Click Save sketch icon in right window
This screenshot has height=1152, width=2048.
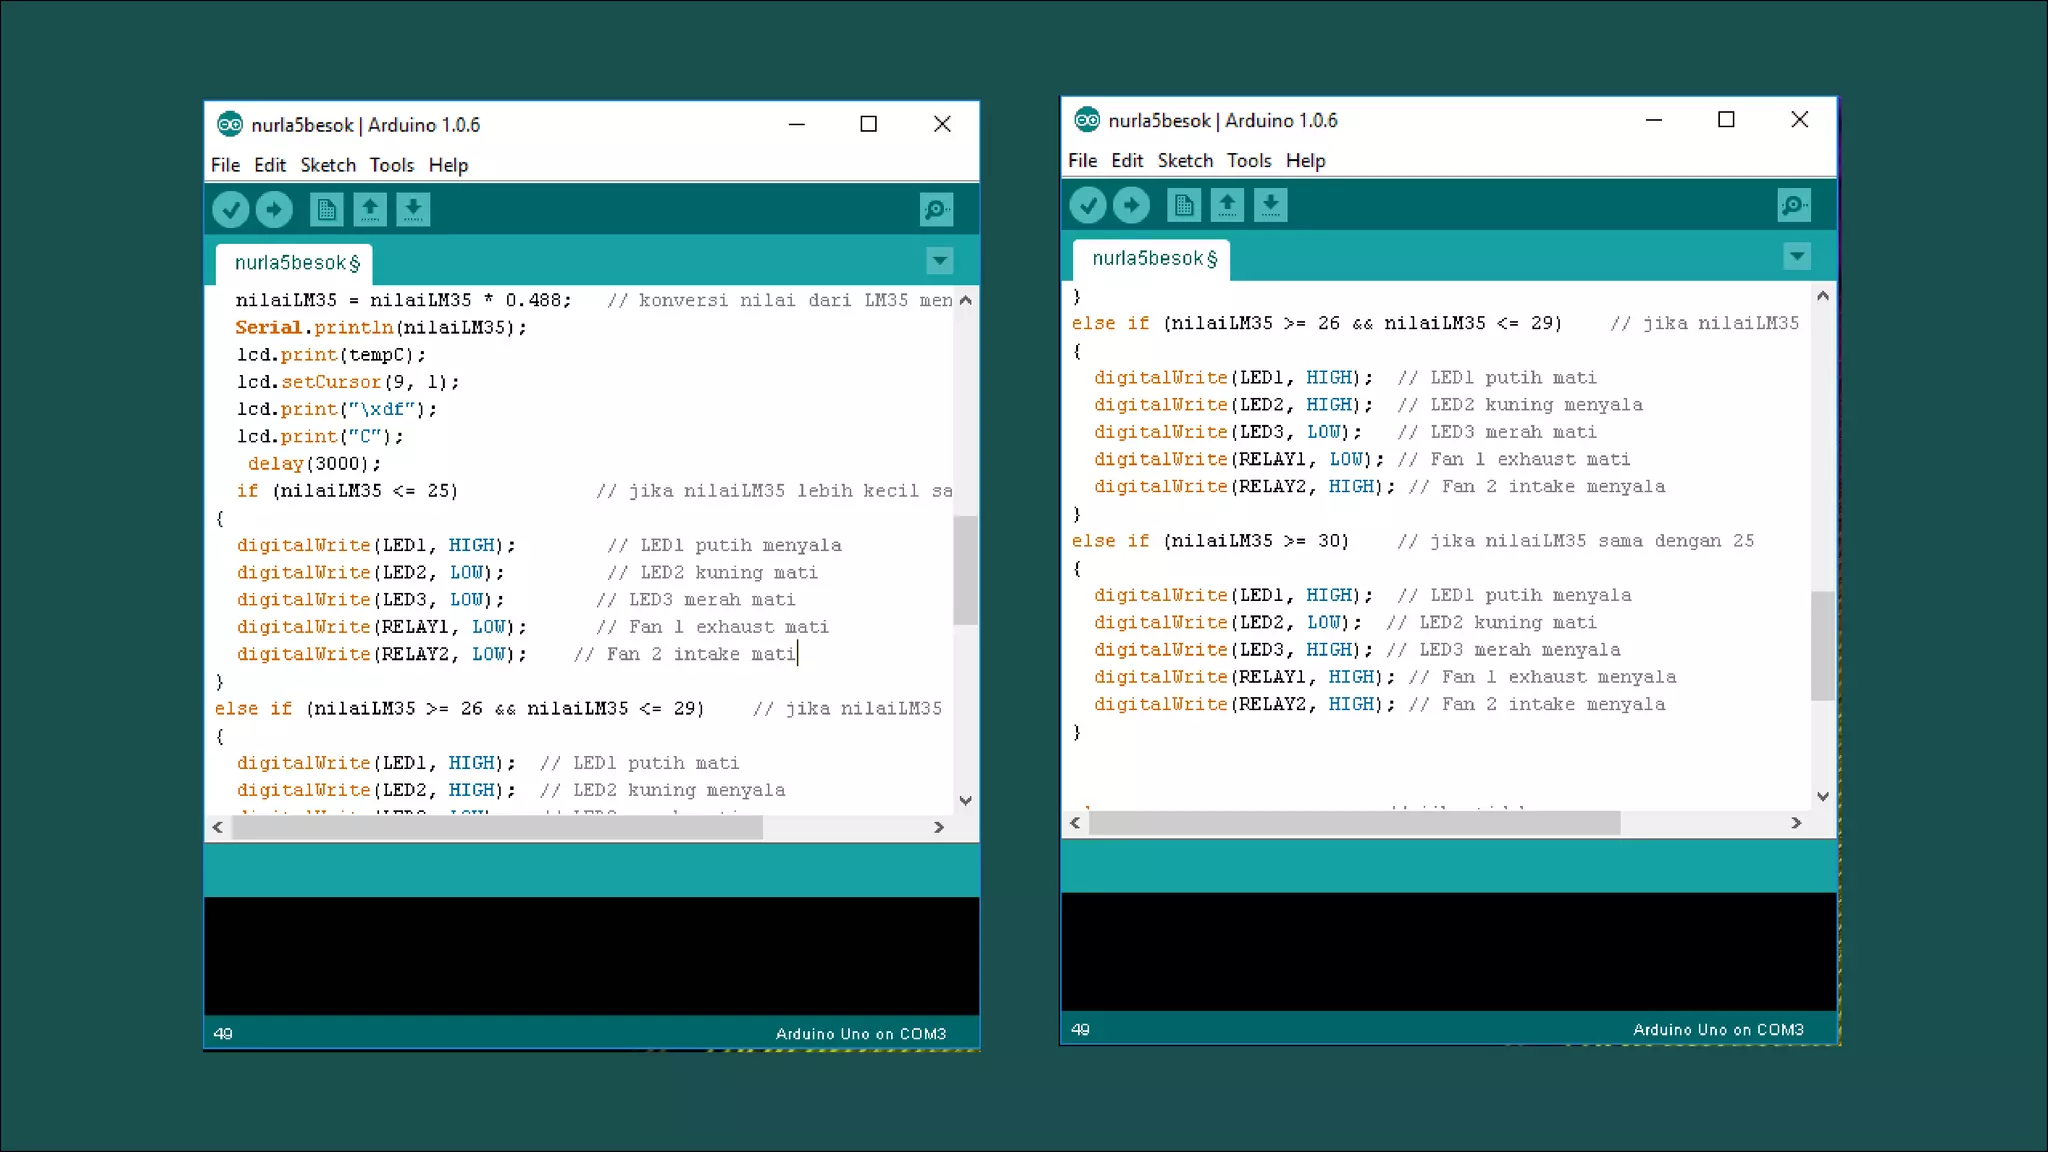click(1270, 205)
